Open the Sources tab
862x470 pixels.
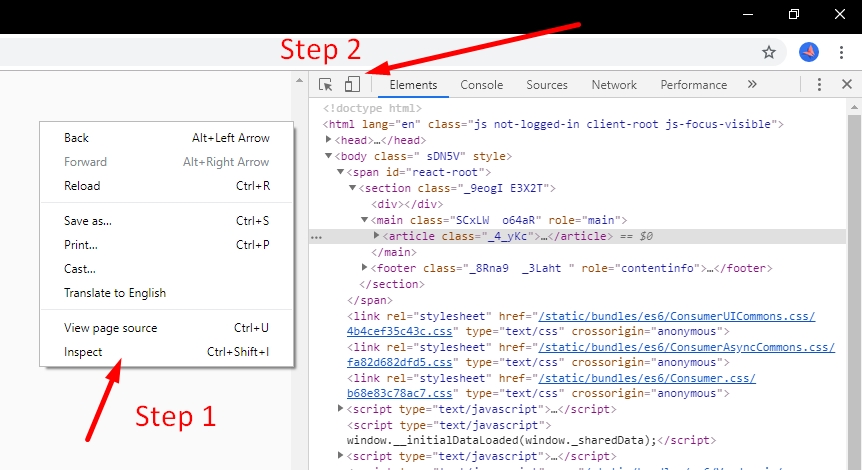(x=547, y=85)
